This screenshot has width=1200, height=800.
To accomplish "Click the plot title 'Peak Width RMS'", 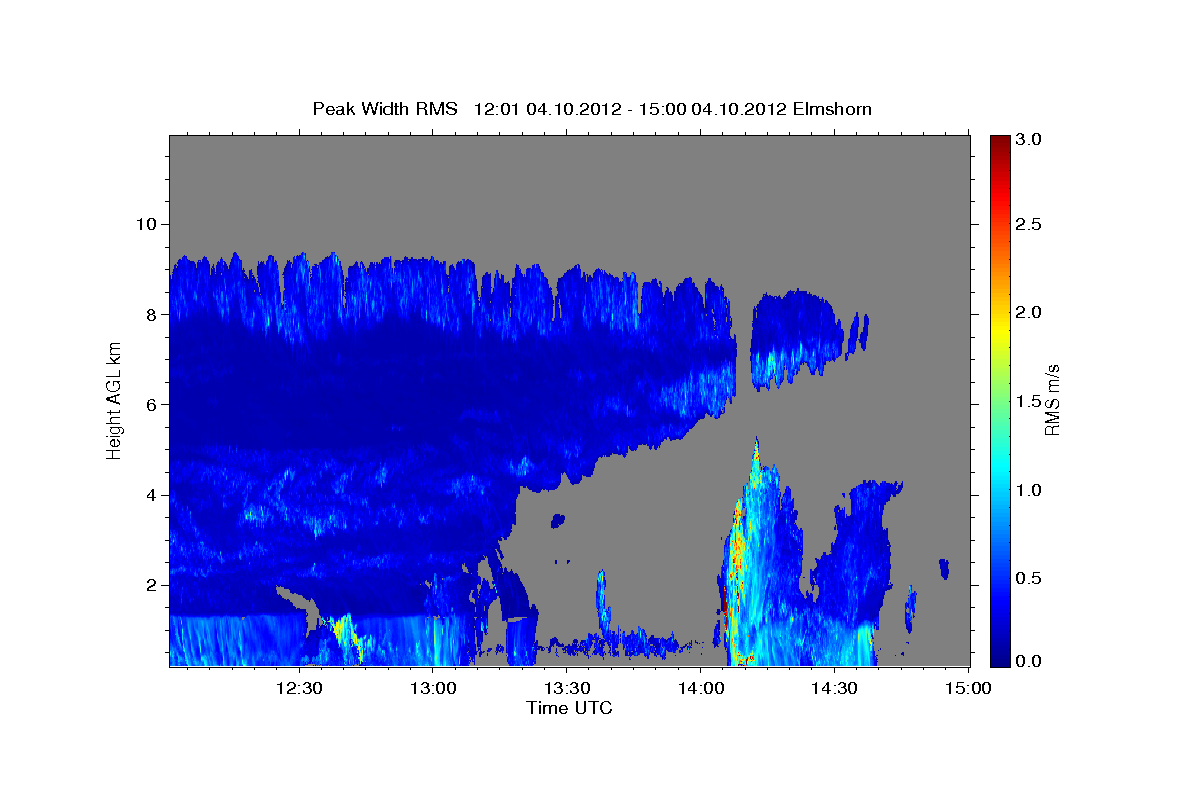I will coord(385,108).
